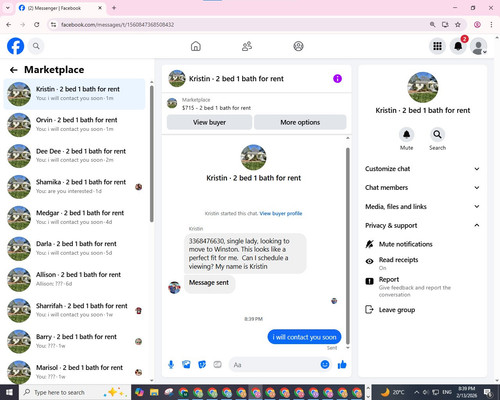
Task: Open Windows Start menu
Action: pyautogui.click(x=9, y=392)
